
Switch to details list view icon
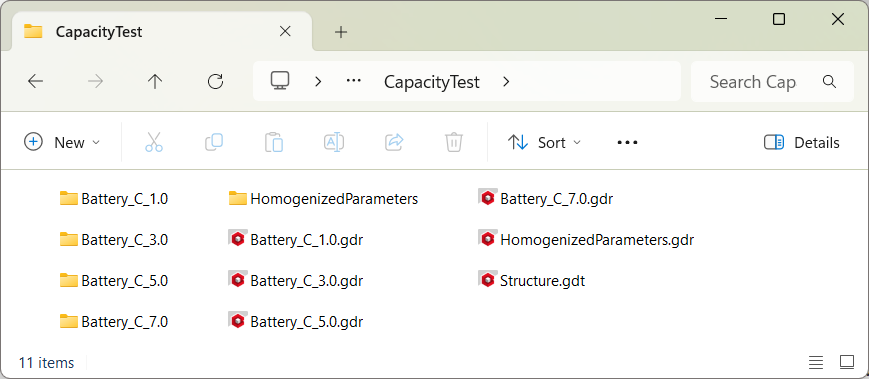coord(816,363)
